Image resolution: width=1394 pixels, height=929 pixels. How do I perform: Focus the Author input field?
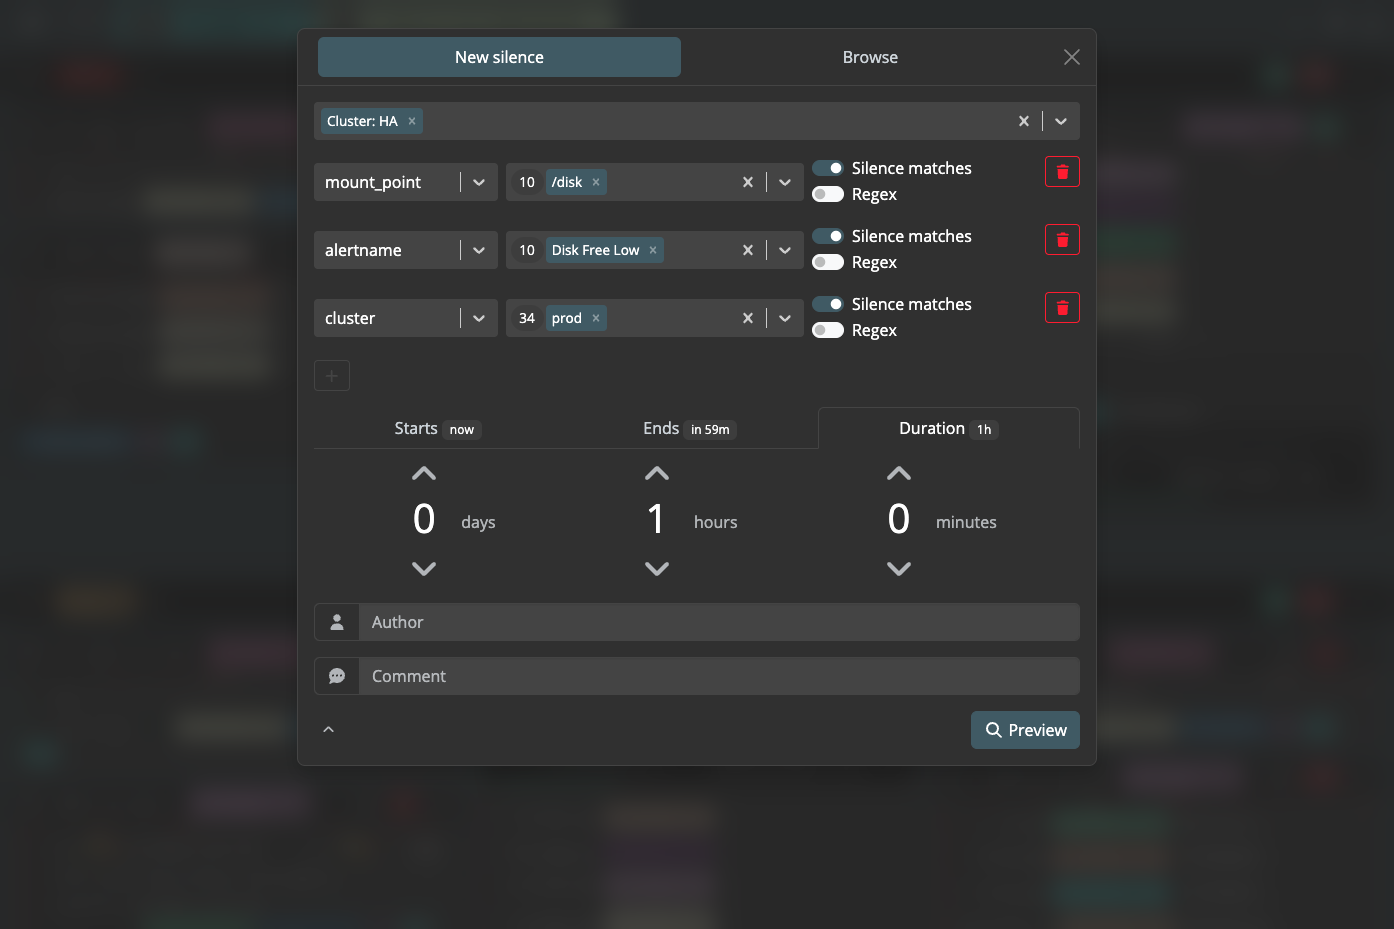pyautogui.click(x=719, y=622)
